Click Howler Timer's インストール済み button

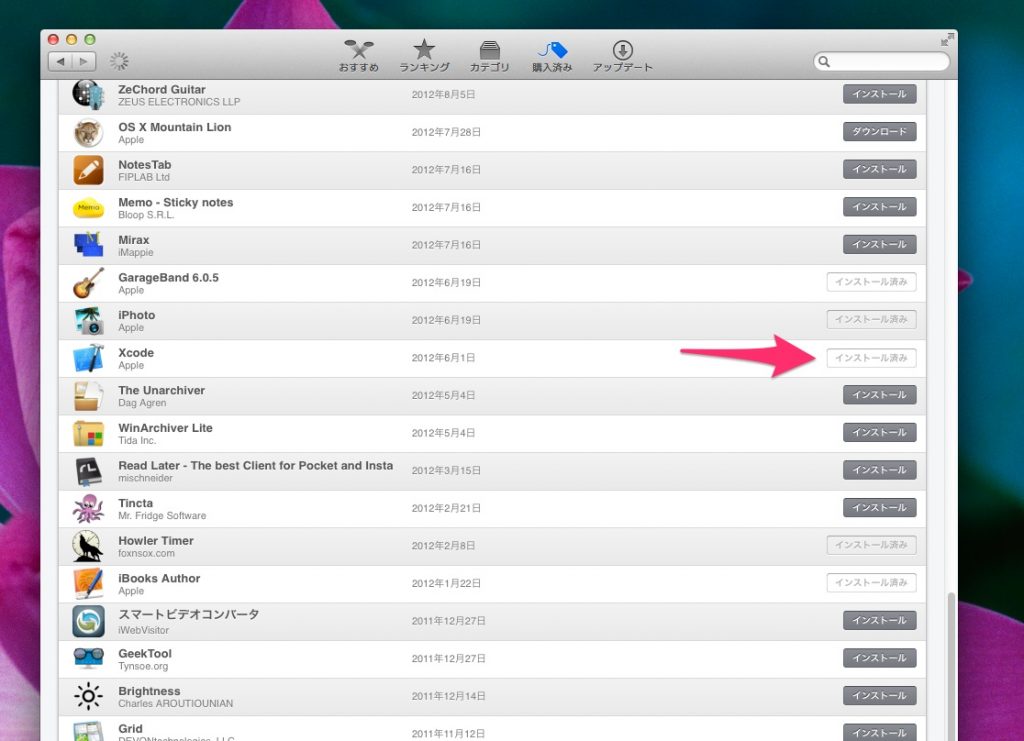[x=871, y=545]
